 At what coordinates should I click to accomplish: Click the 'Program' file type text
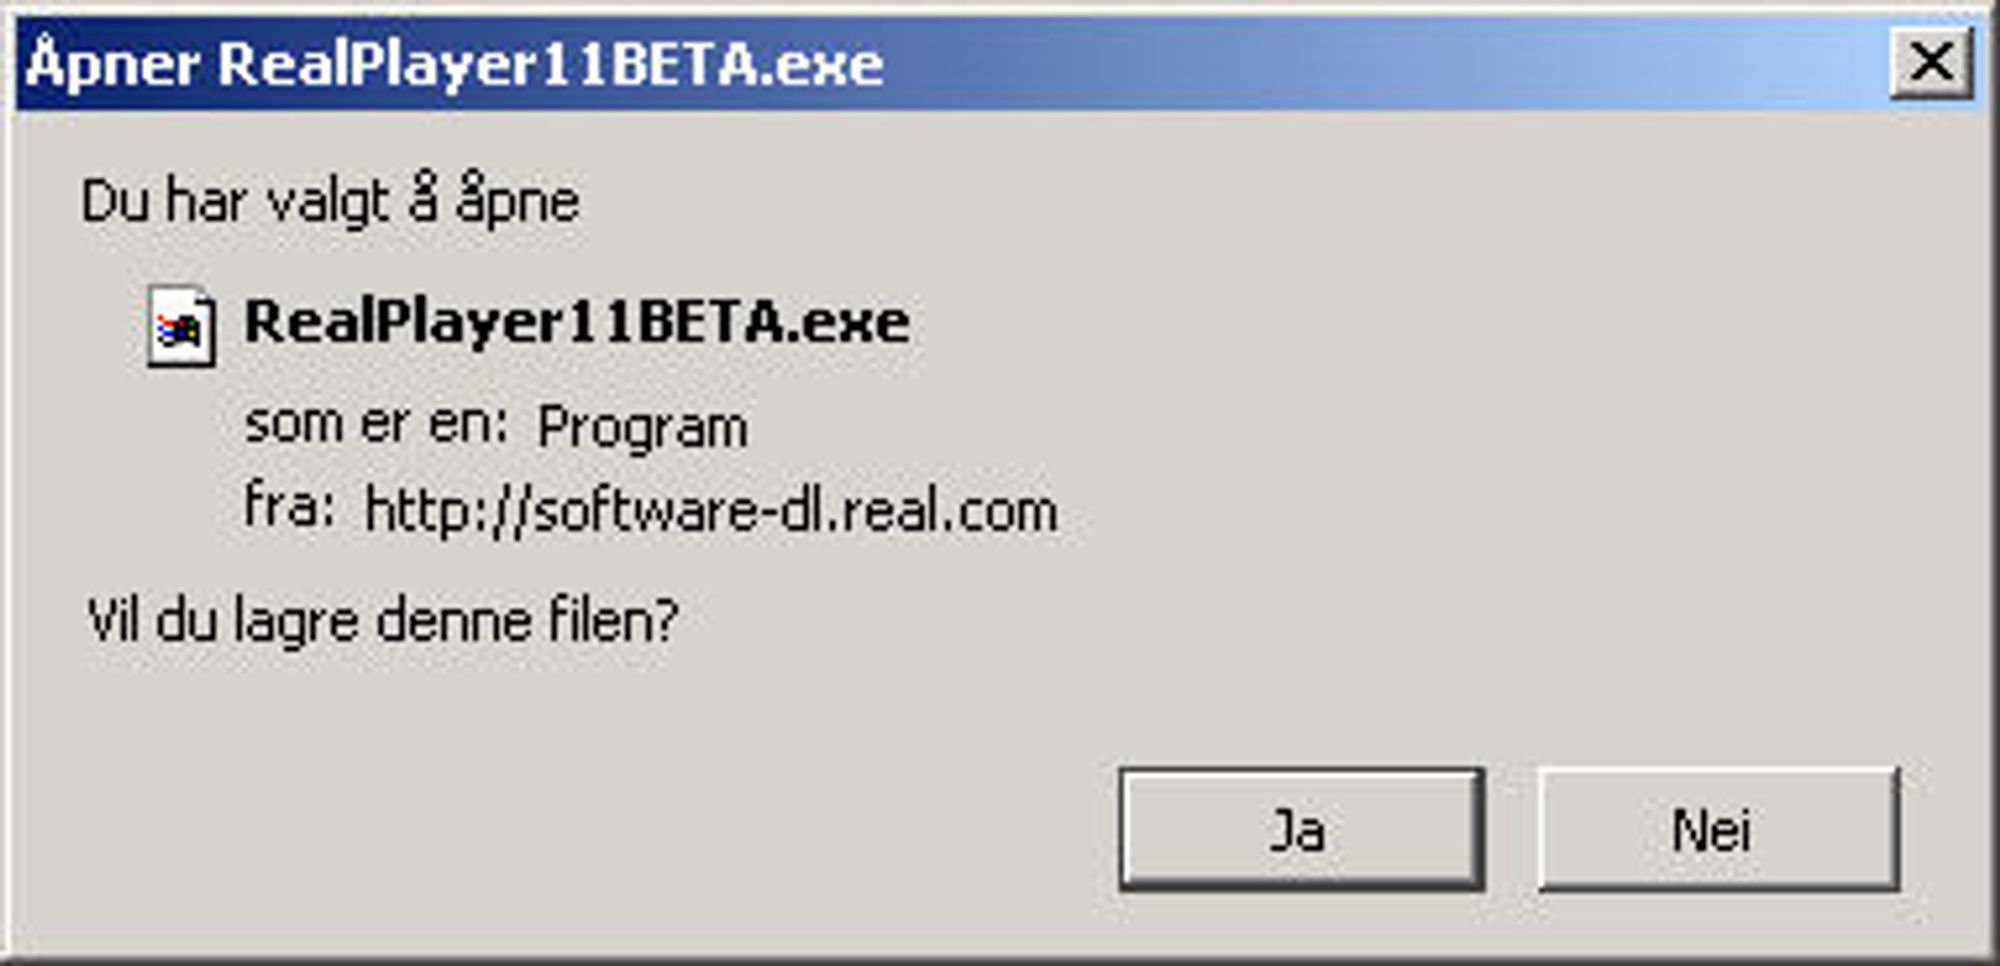(642, 428)
